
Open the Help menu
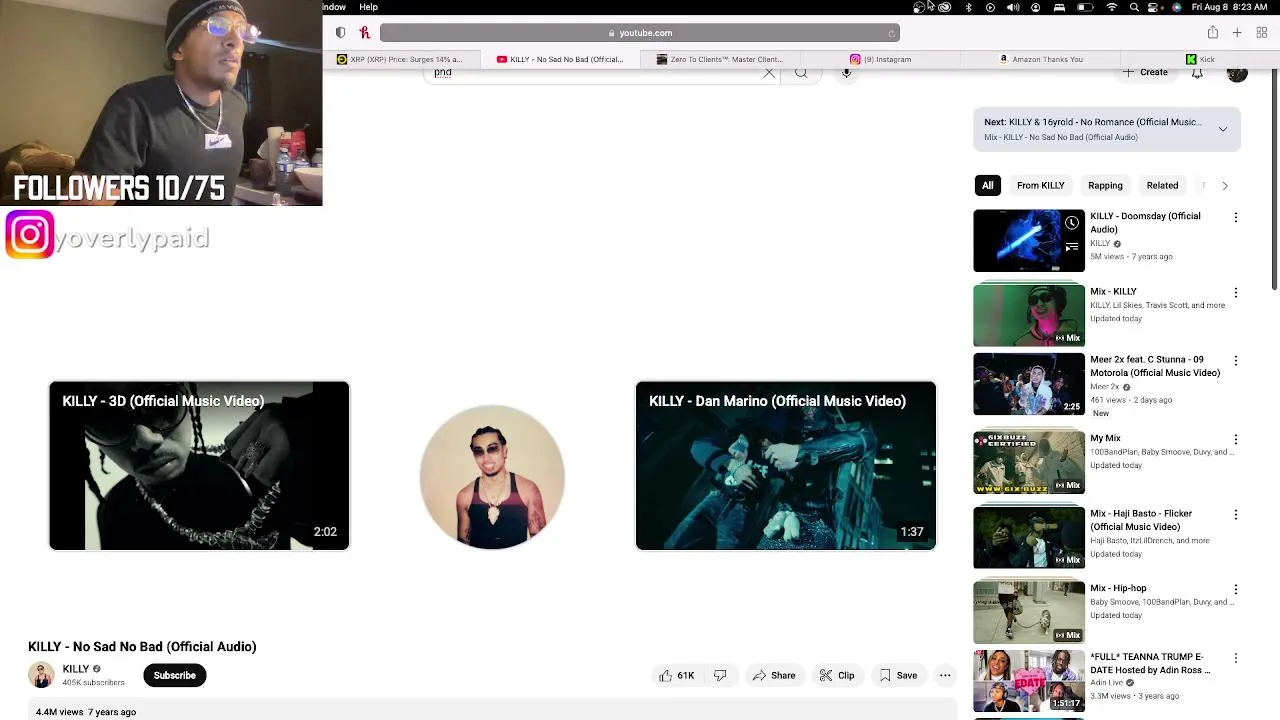click(368, 7)
